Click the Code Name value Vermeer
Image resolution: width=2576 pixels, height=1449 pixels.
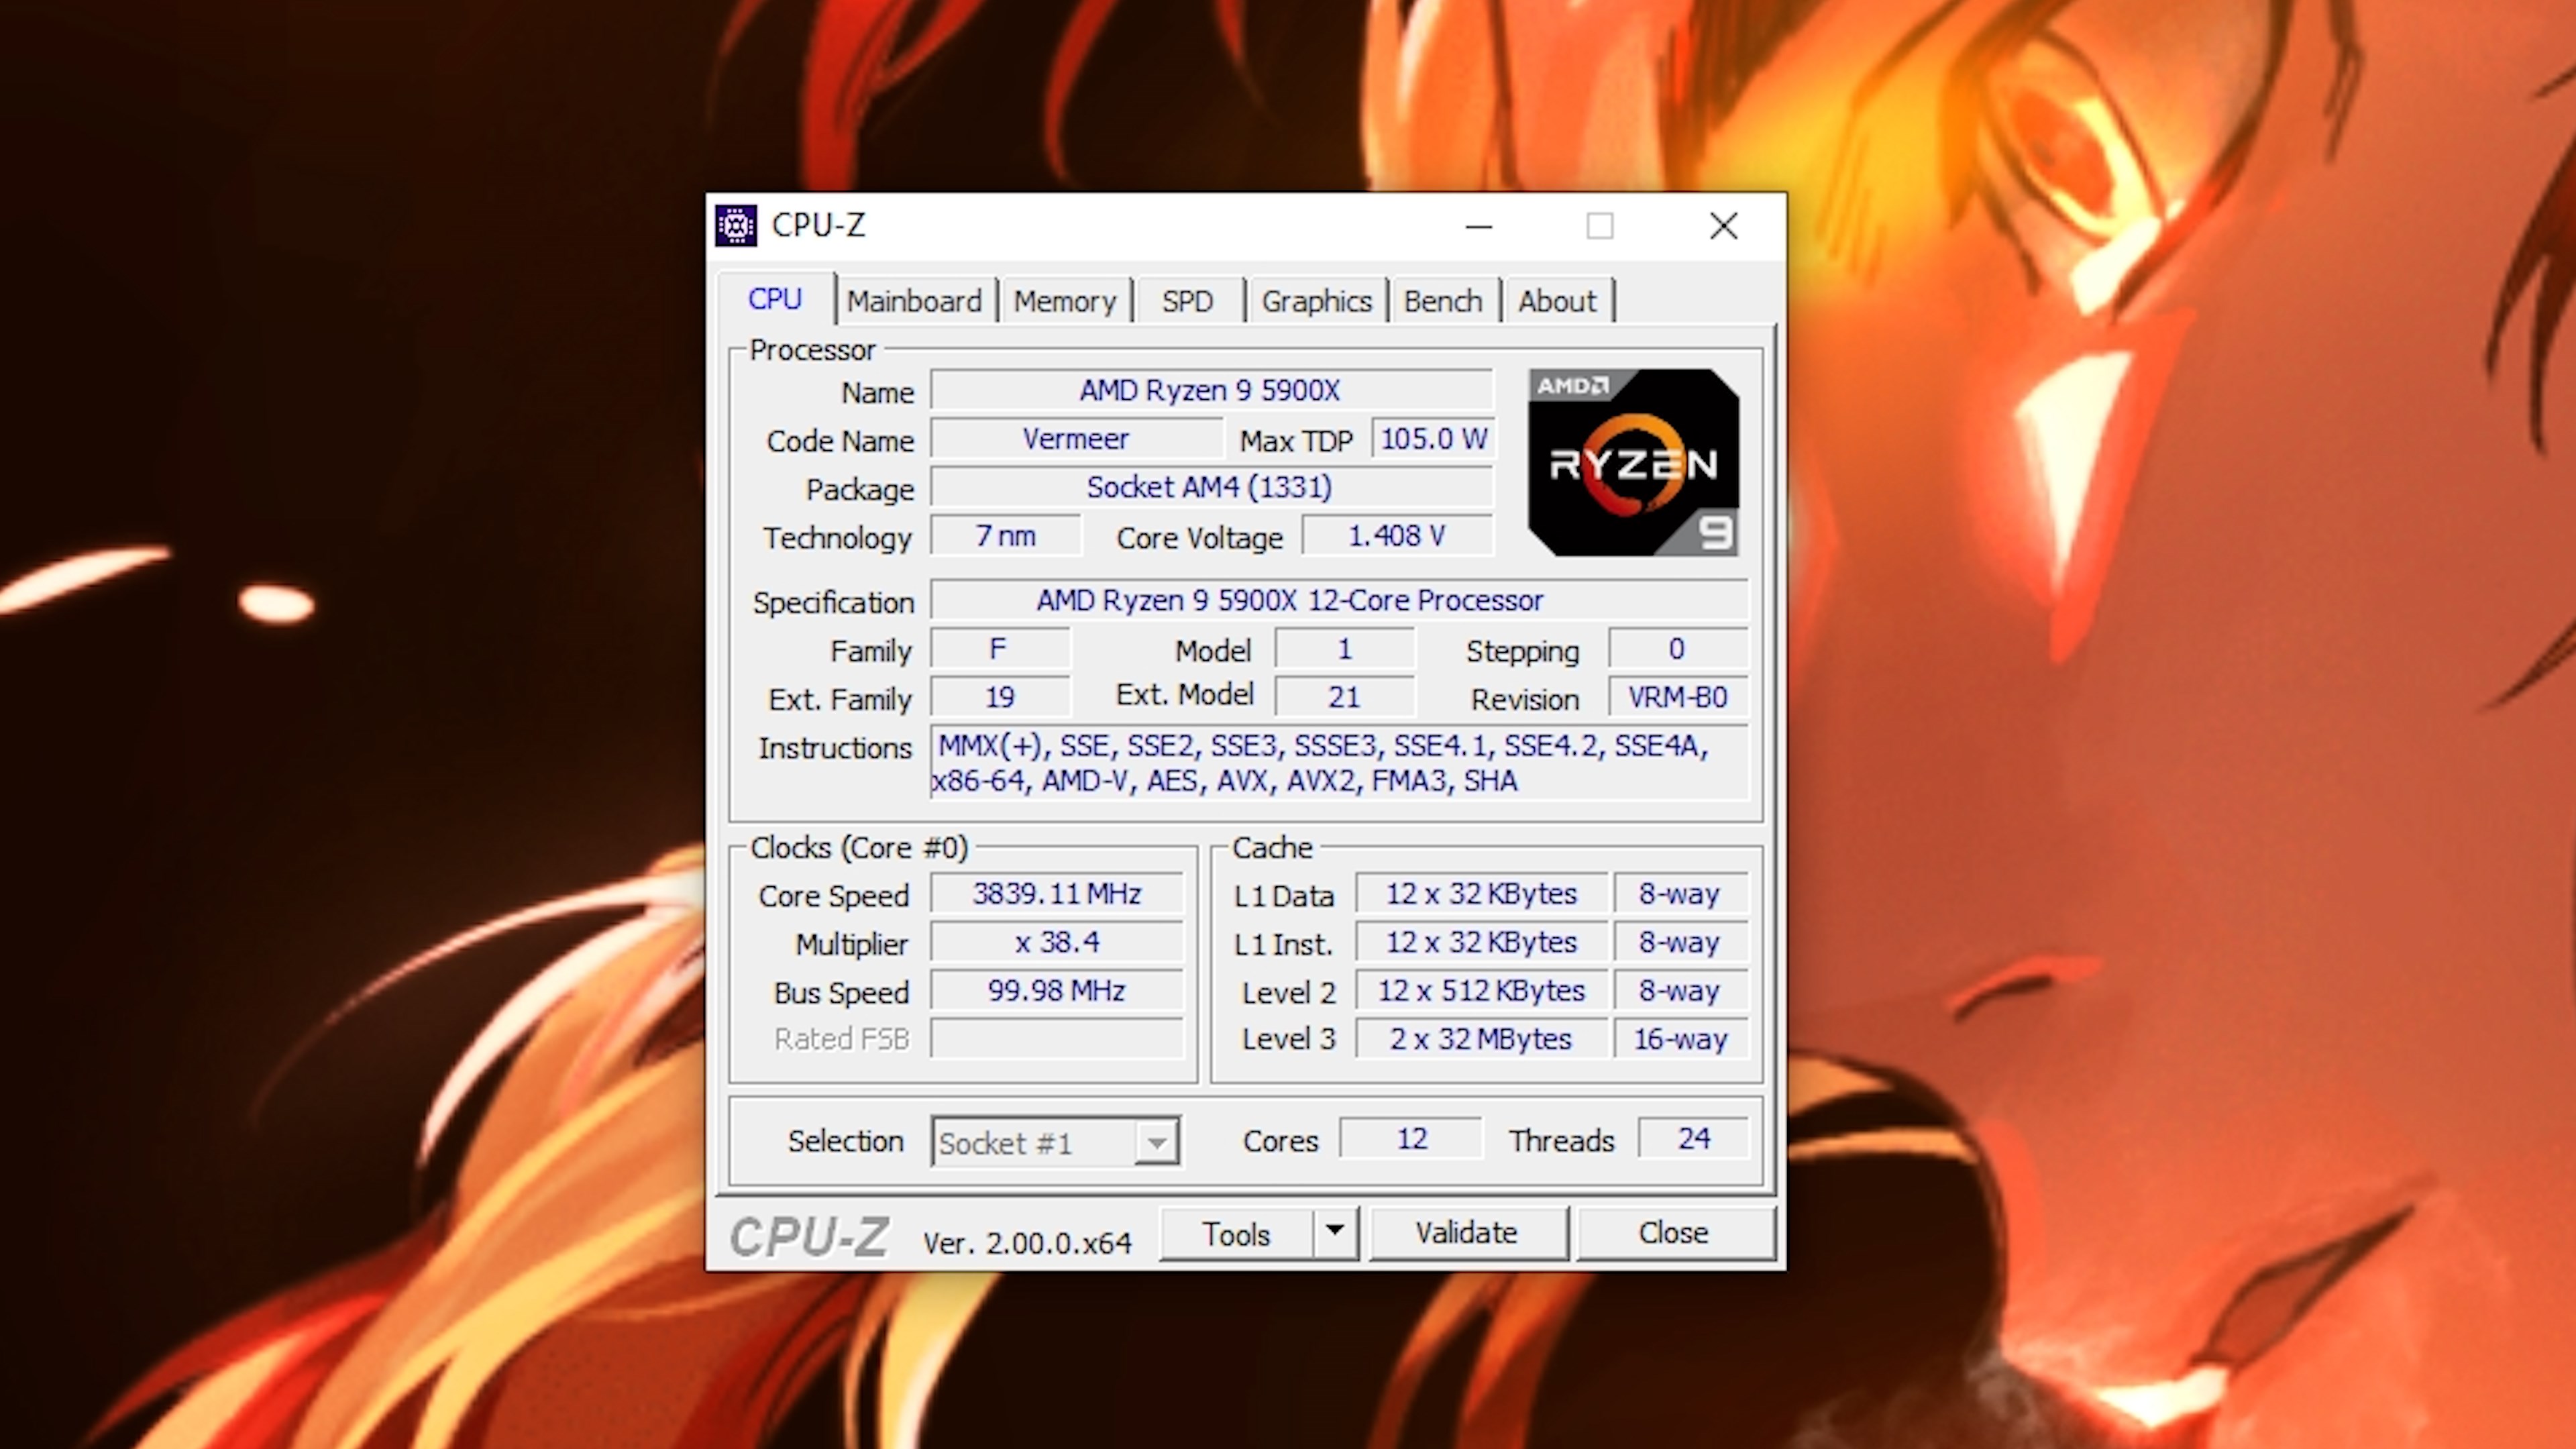point(1076,439)
